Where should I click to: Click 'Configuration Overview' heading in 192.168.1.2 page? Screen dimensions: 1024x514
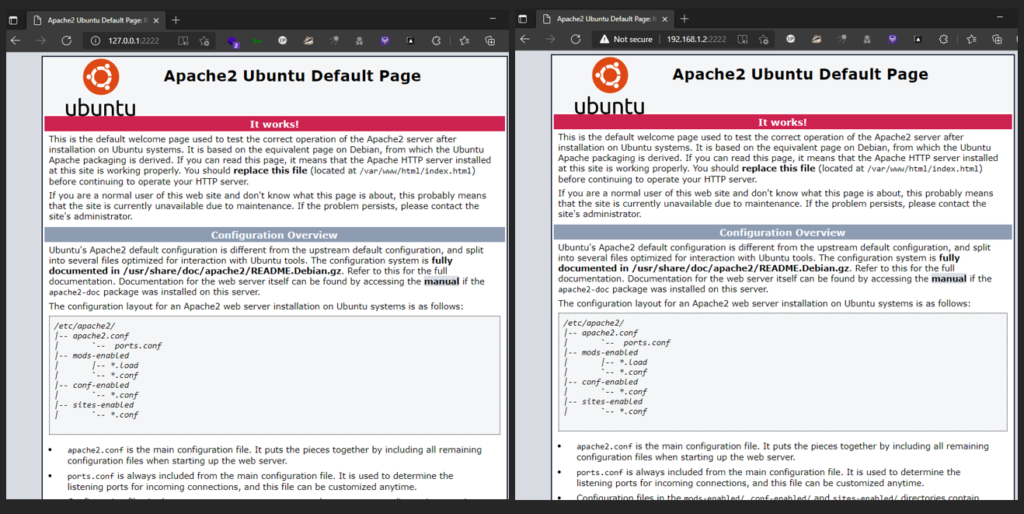coord(782,233)
